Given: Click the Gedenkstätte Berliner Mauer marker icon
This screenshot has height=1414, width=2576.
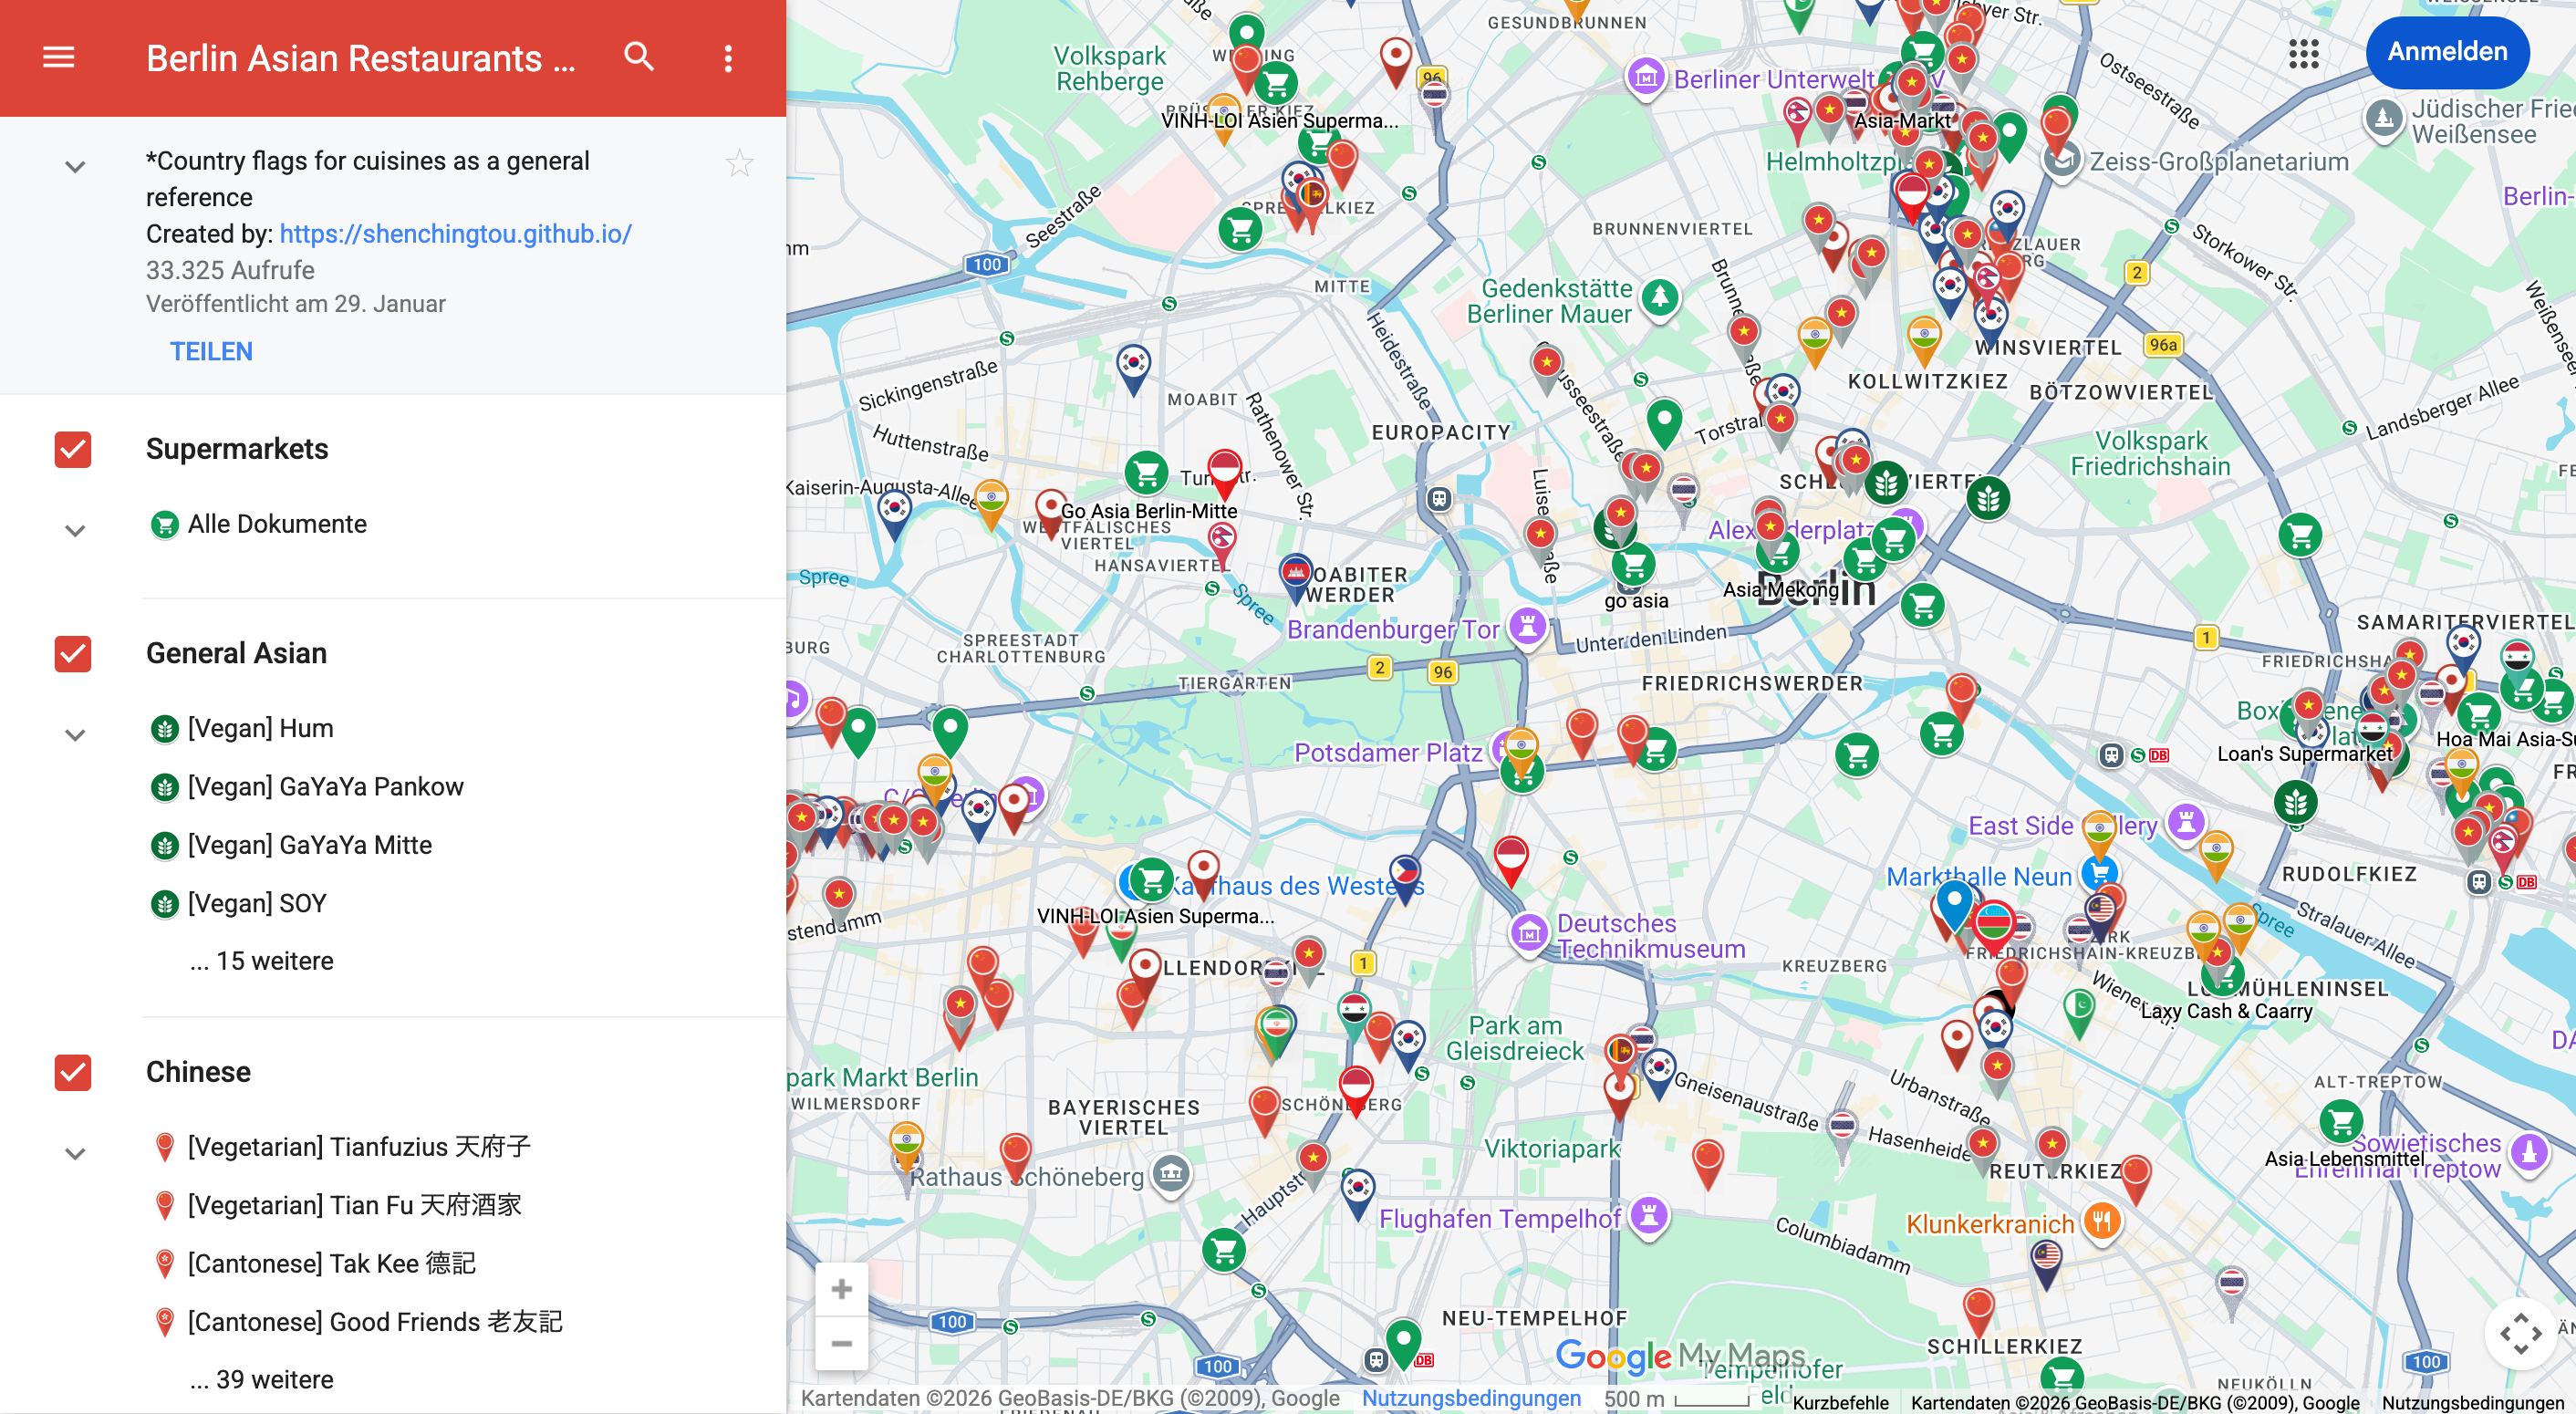Looking at the screenshot, I should pyautogui.click(x=1660, y=297).
